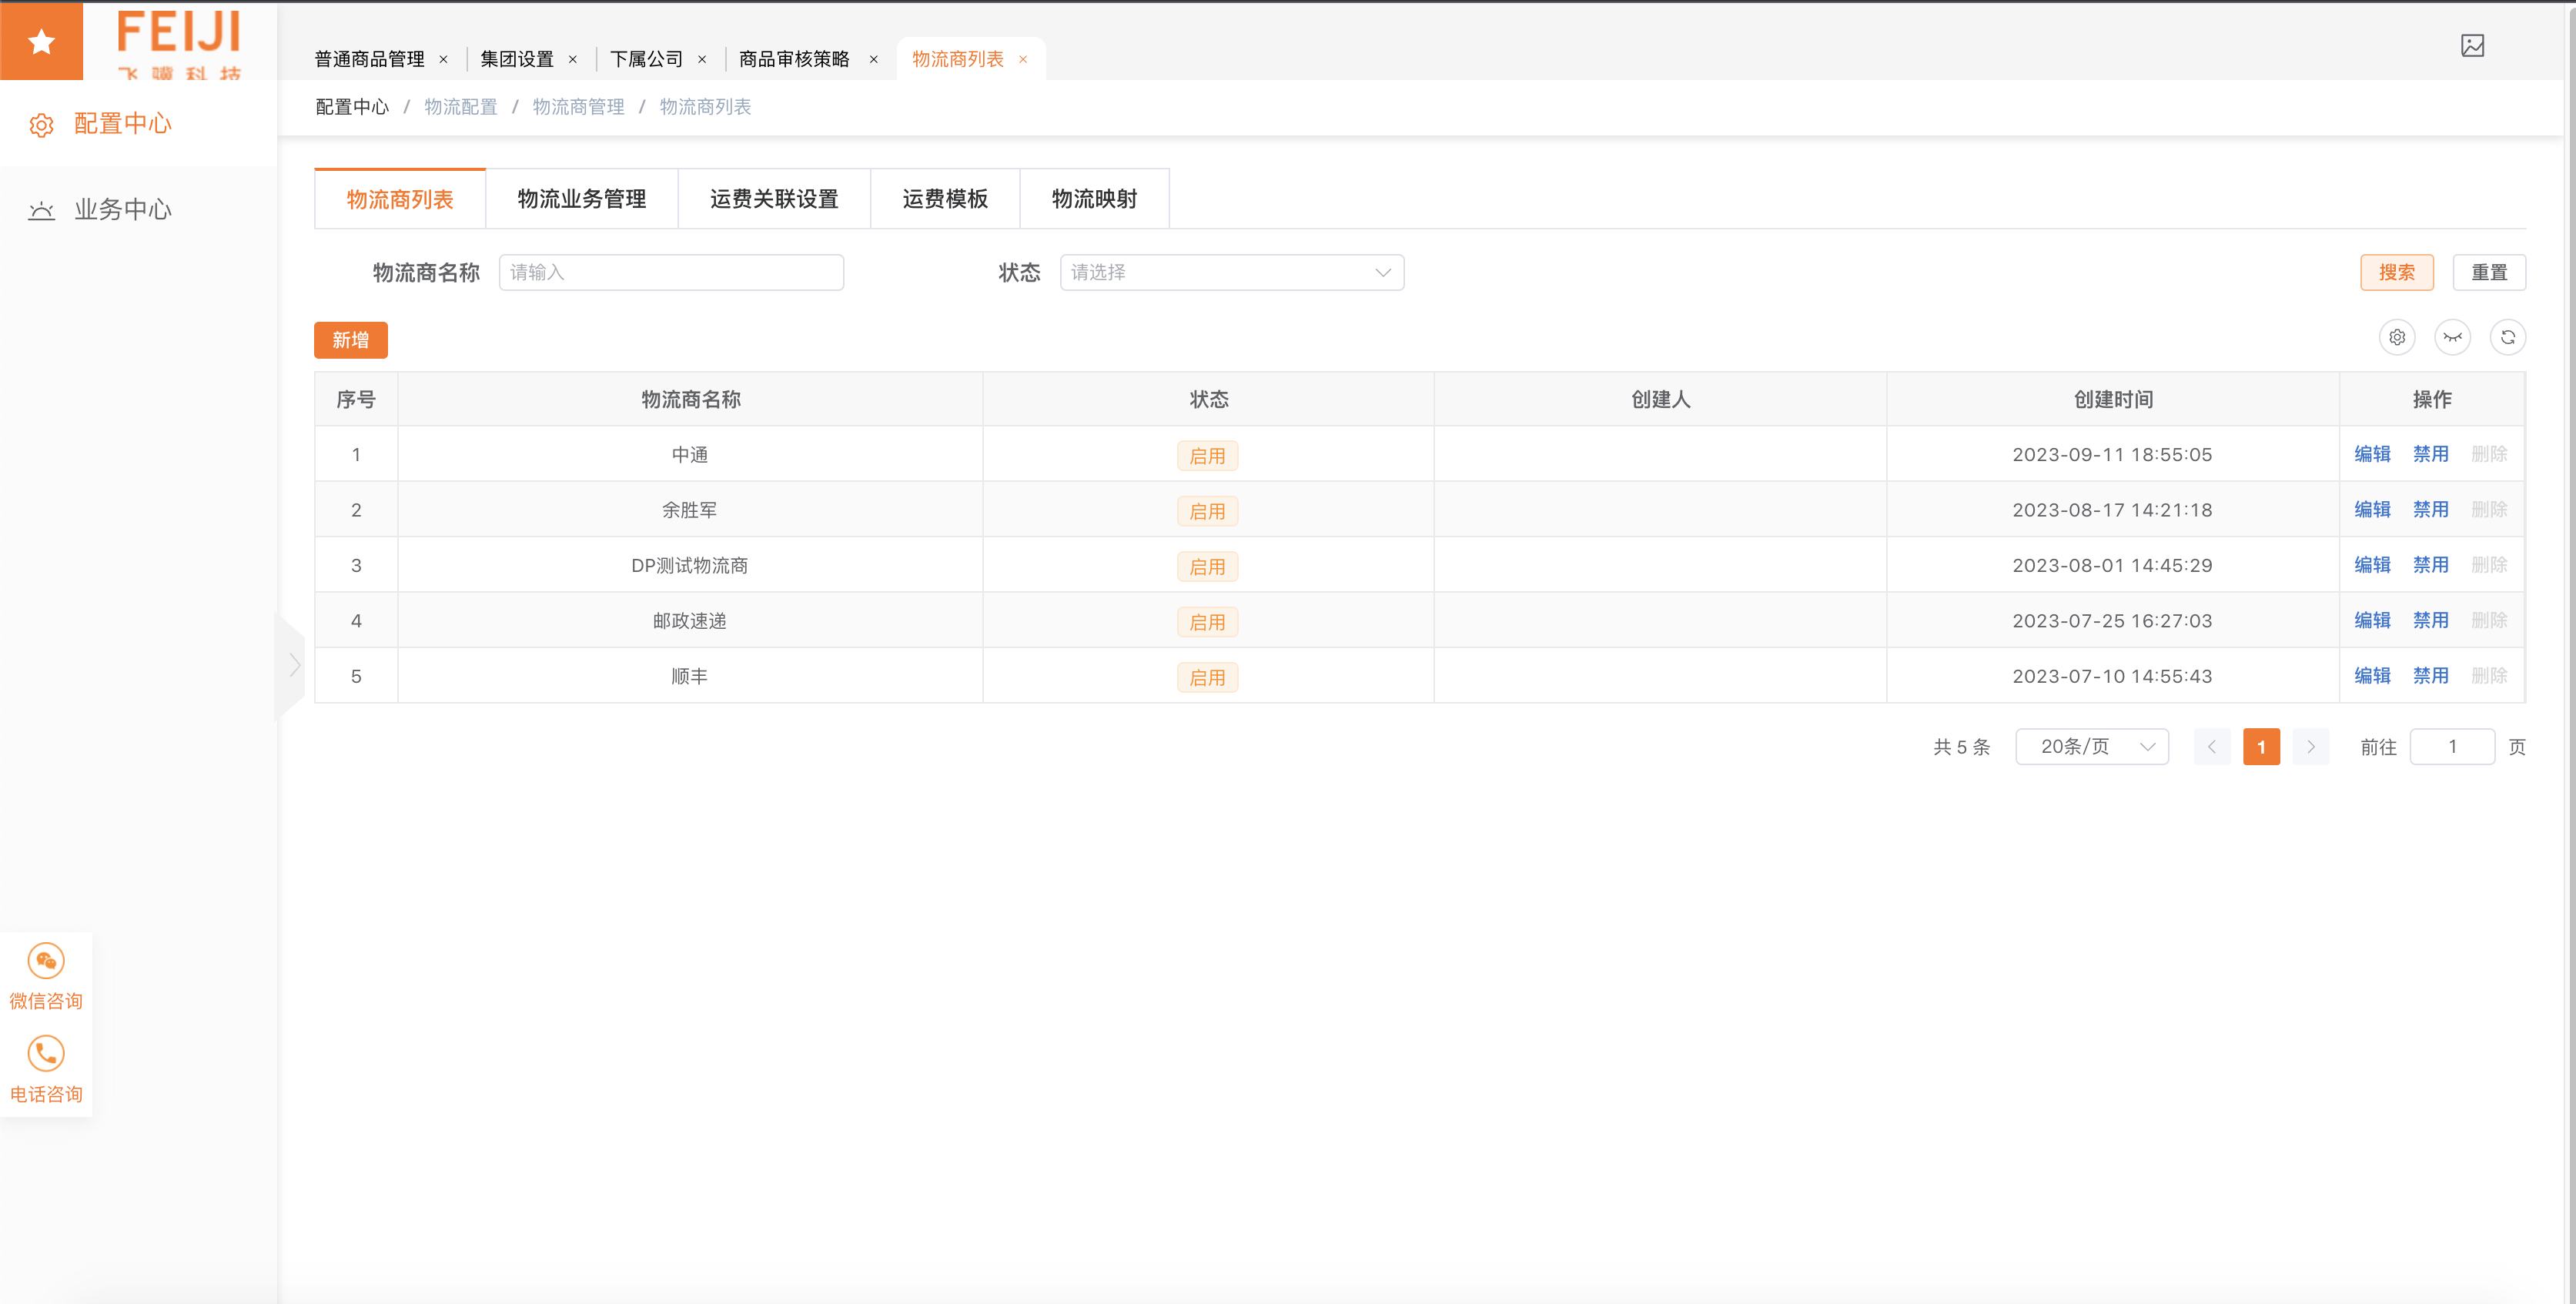The image size is (2576, 1304).
Task: Click the 邮政速递 name cell
Action: (x=690, y=621)
